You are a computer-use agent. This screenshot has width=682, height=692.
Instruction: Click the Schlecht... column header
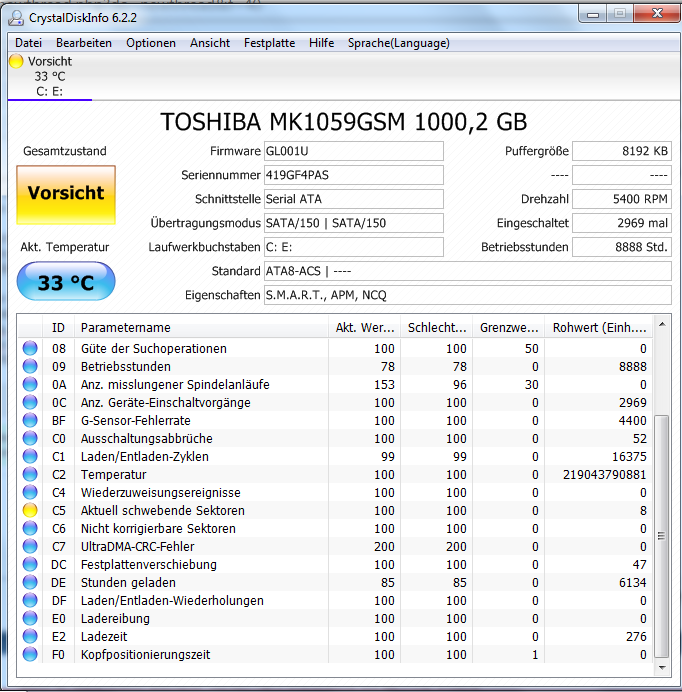[x=437, y=327]
